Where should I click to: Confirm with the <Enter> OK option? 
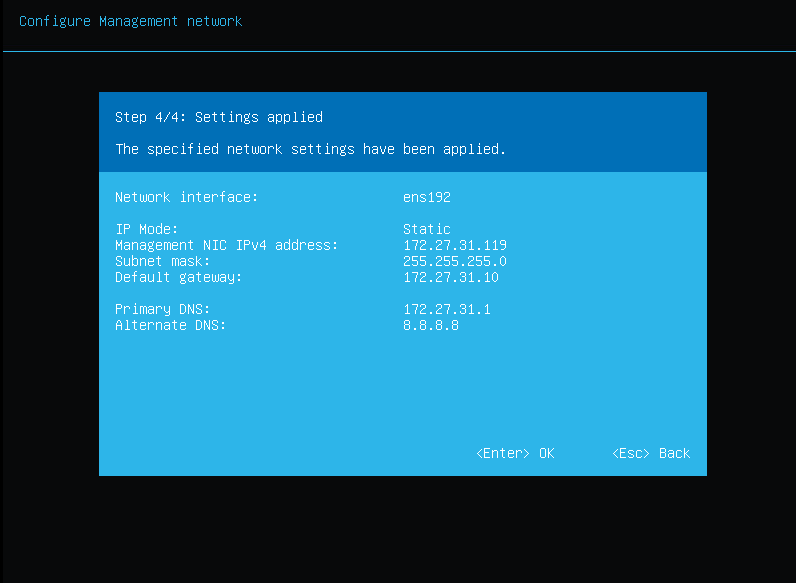pyautogui.click(x=515, y=453)
